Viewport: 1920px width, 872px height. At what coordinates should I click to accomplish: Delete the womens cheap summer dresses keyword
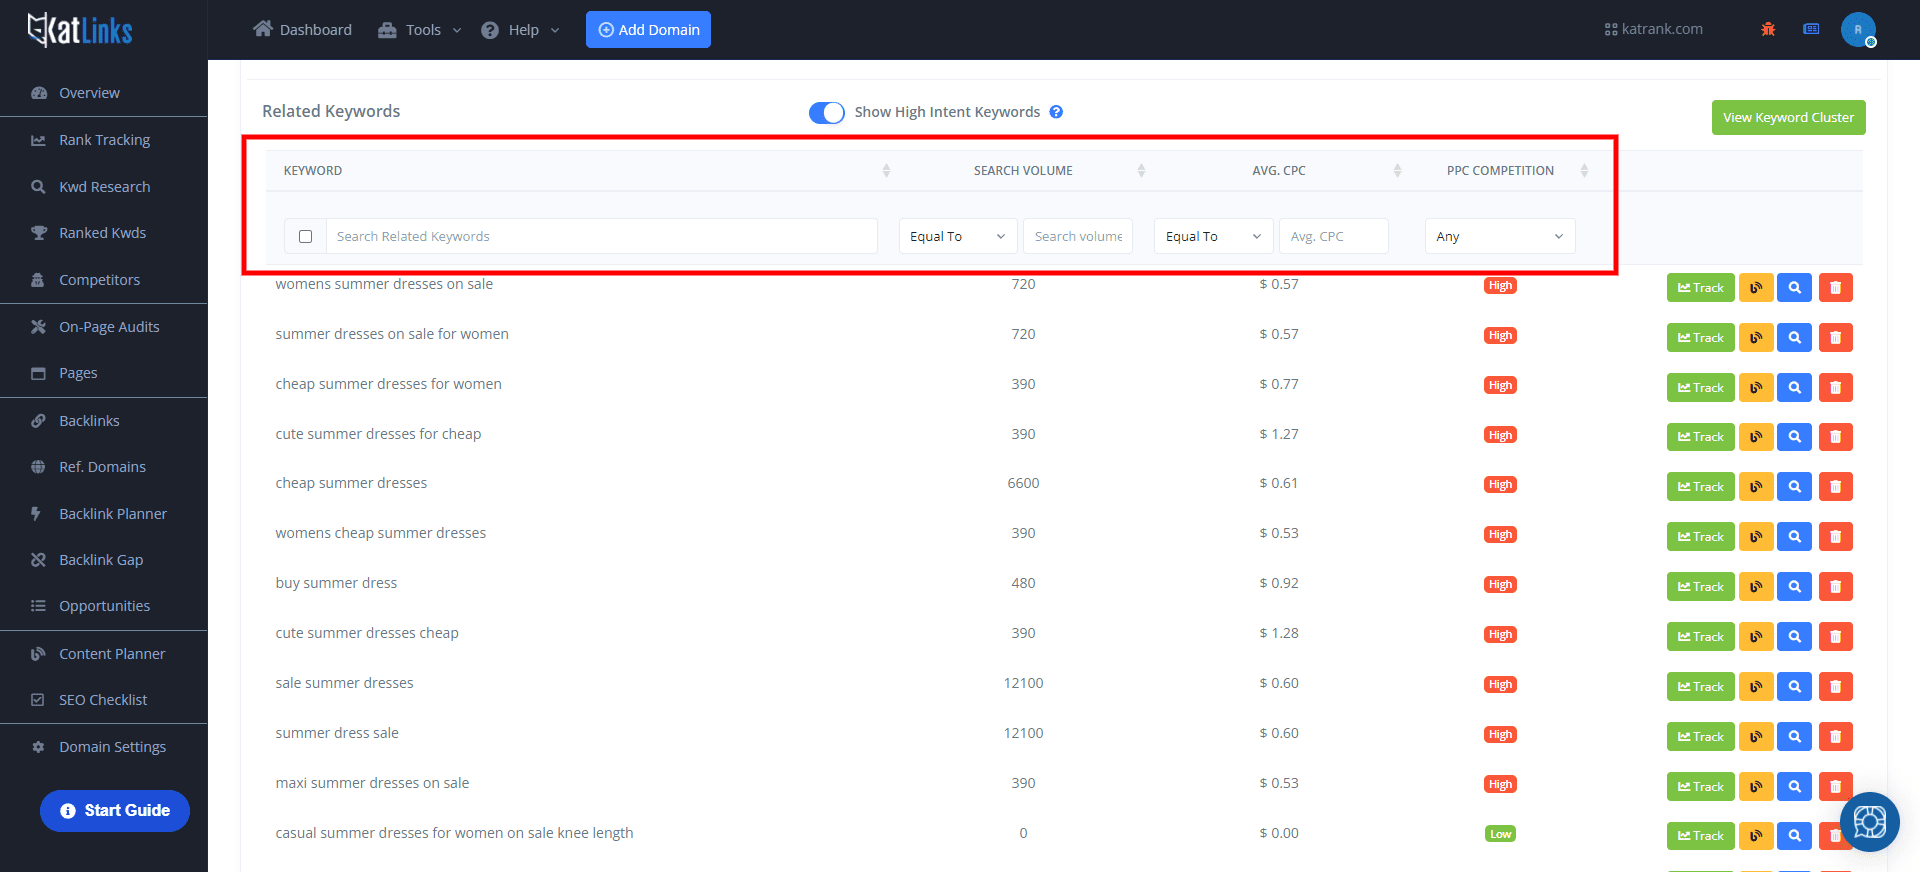click(1835, 537)
